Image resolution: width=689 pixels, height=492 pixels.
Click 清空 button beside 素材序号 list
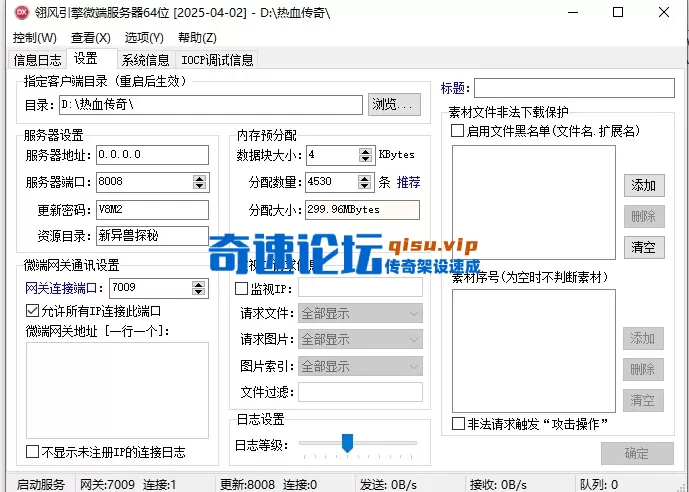tap(643, 400)
